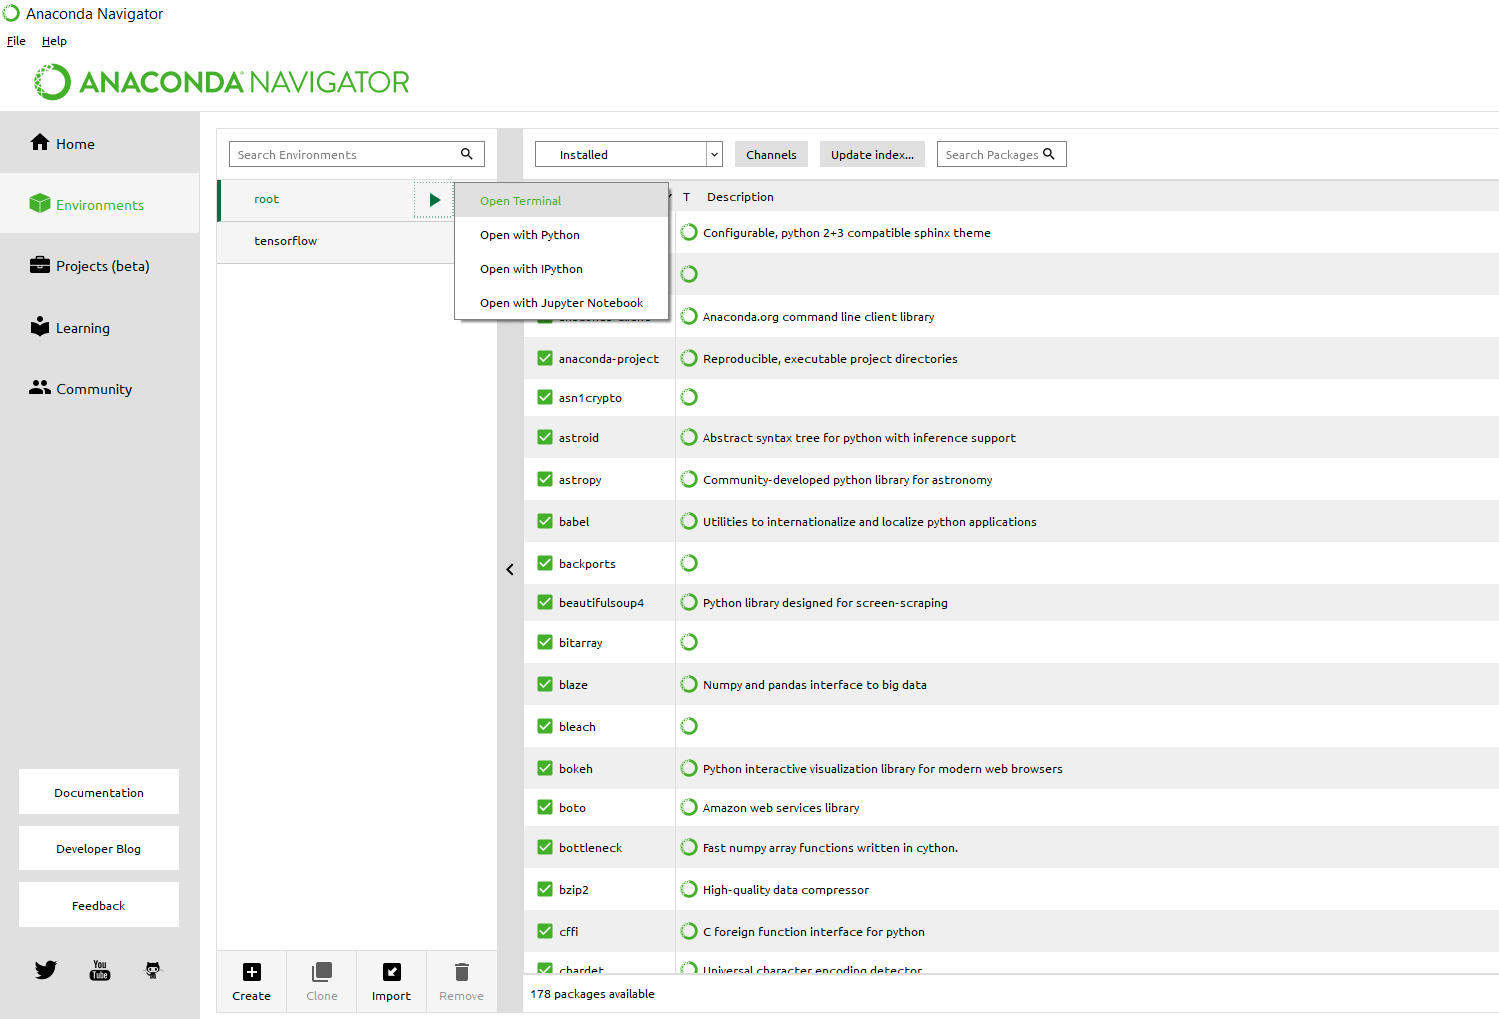Toggle the babel package checkbox

pyautogui.click(x=545, y=521)
